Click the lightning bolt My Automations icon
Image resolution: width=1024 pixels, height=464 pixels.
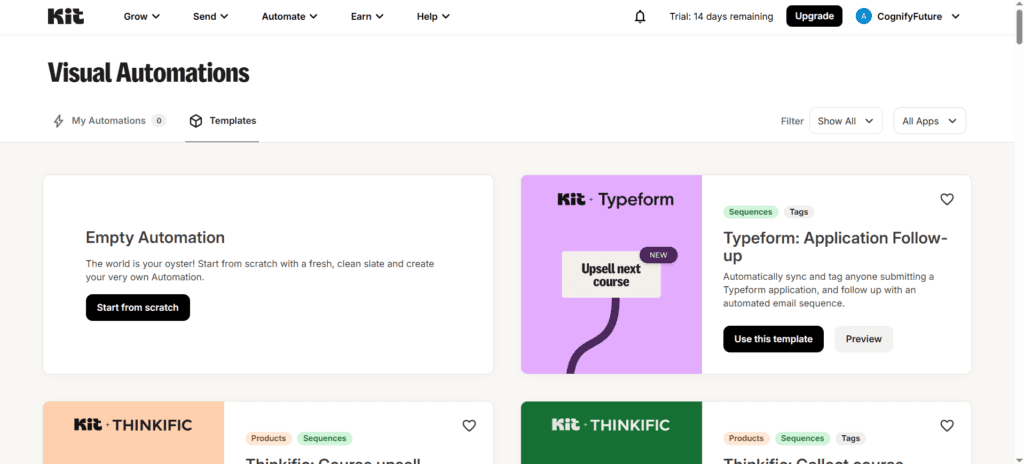pos(59,121)
